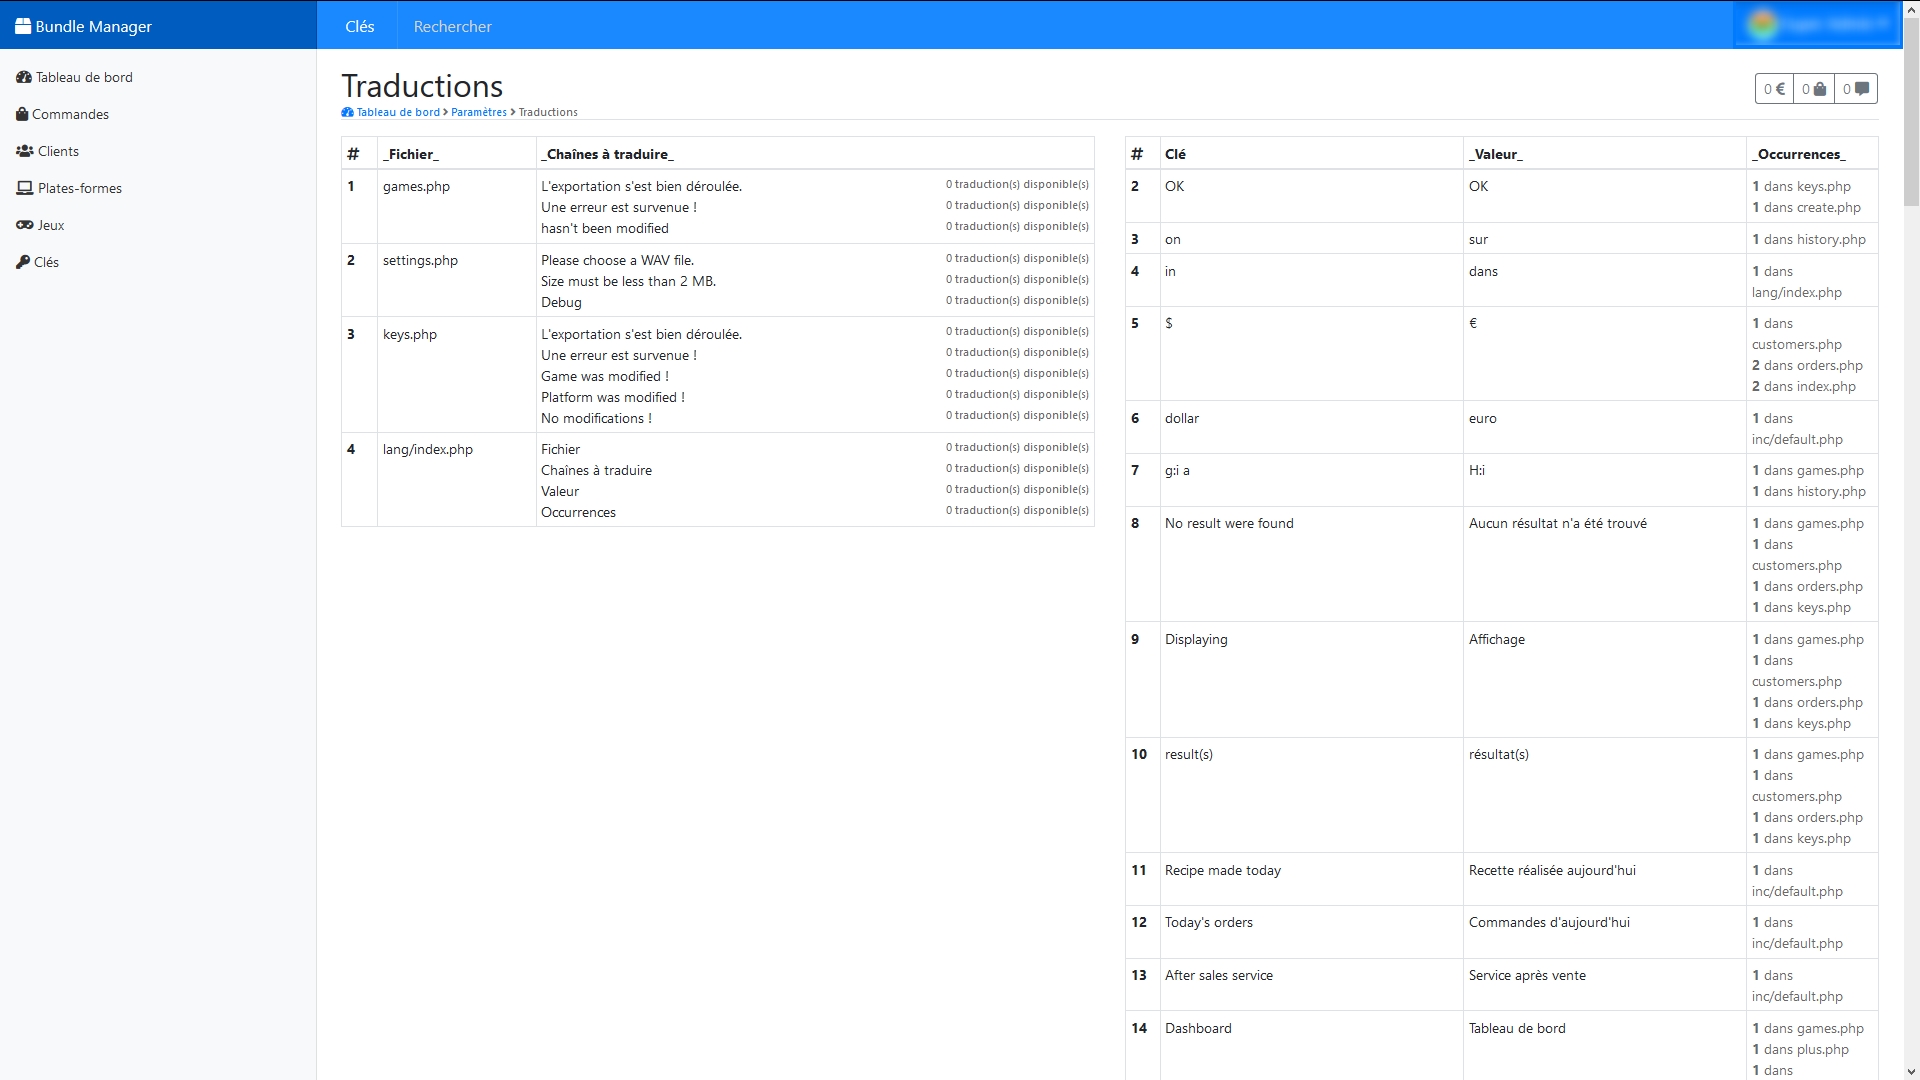This screenshot has height=1080, width=1920.
Task: Click the Bundle Manager logo icon
Action: pos(22,26)
